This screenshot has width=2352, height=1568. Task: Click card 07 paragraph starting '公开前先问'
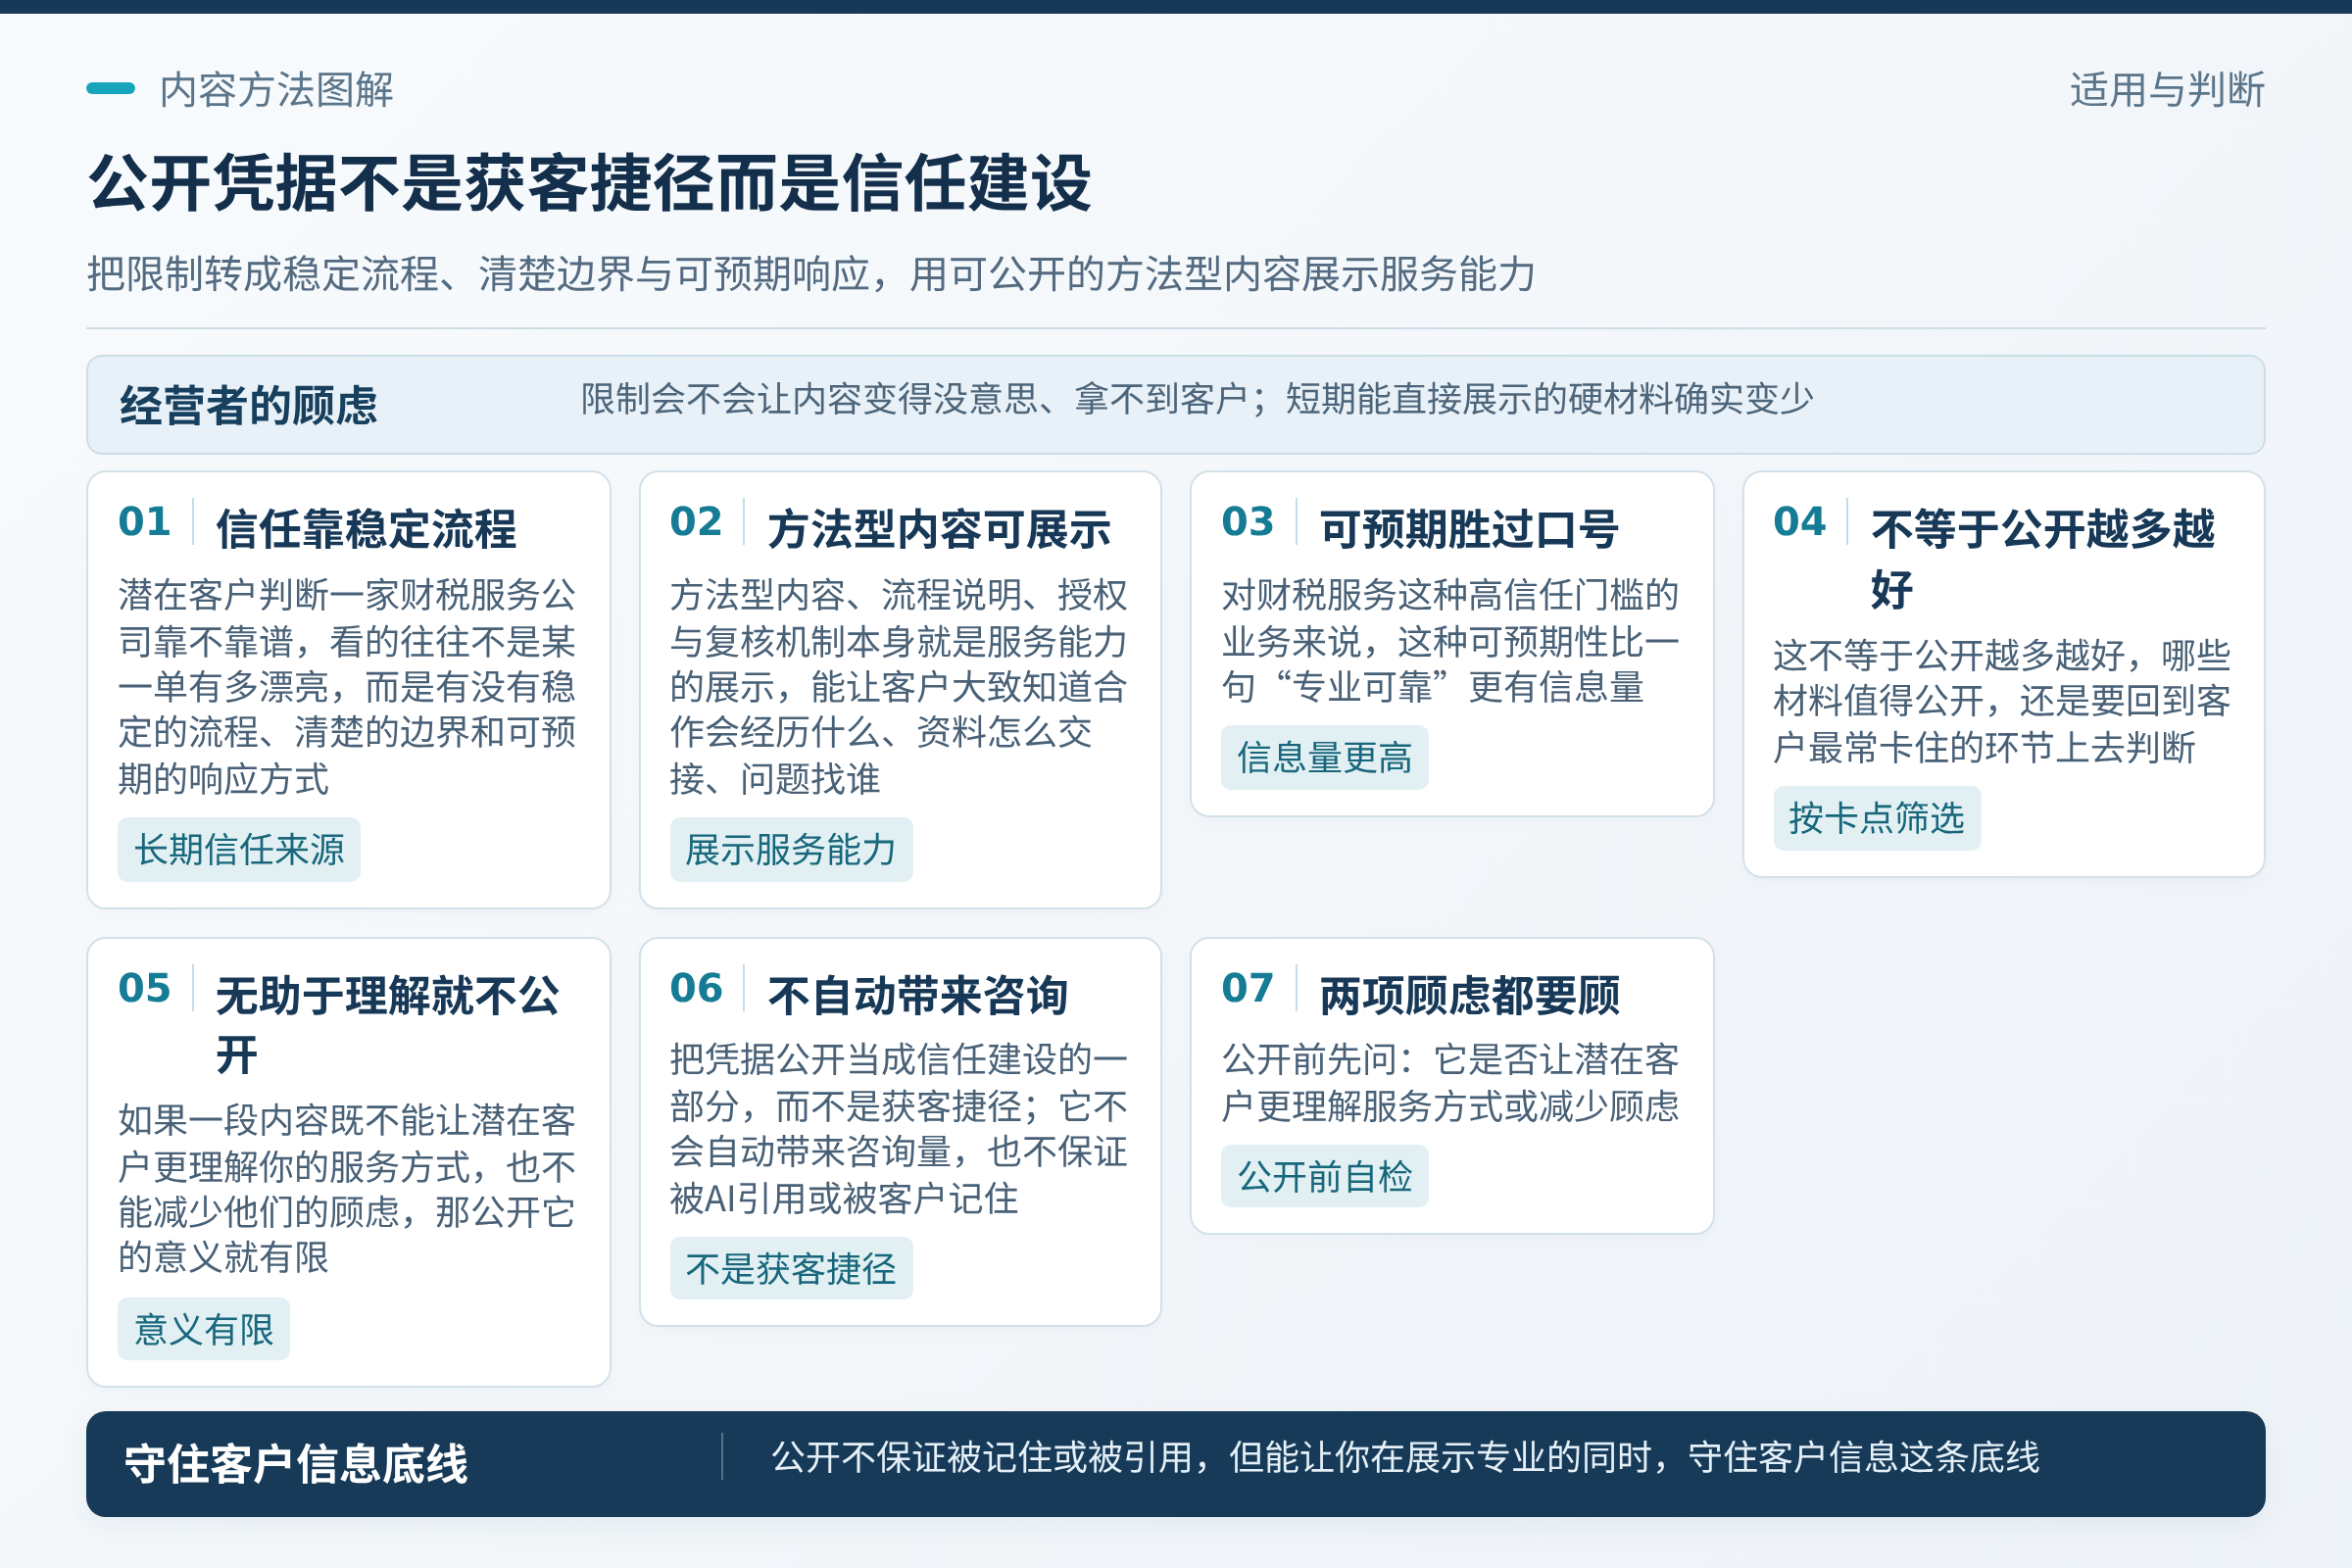[x=1450, y=1083]
